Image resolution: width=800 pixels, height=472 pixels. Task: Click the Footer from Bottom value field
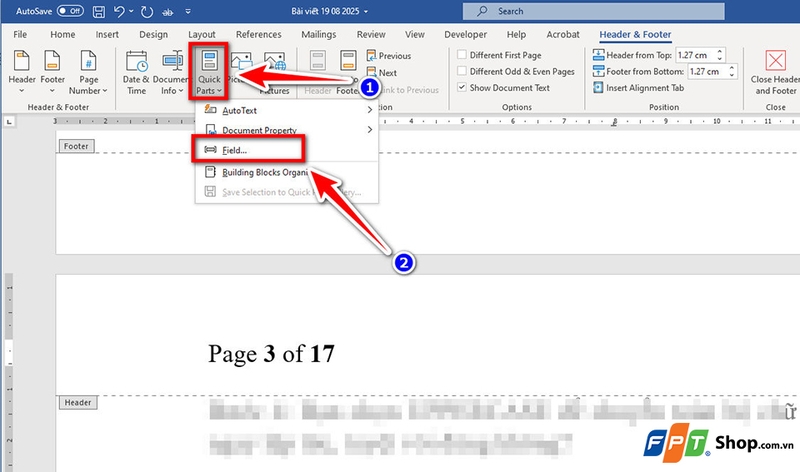(706, 71)
